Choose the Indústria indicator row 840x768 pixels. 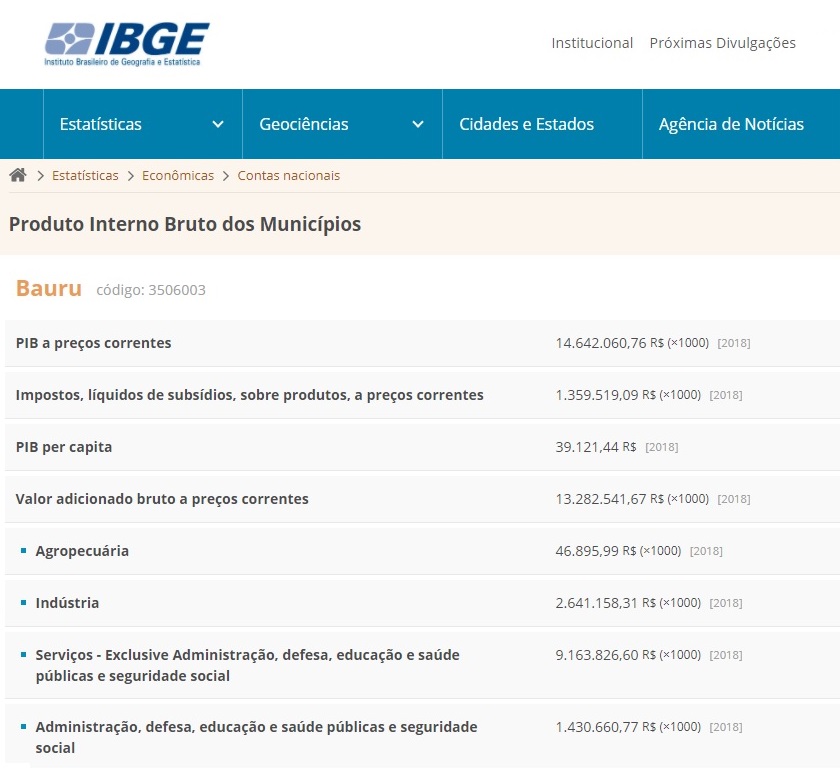[67, 603]
